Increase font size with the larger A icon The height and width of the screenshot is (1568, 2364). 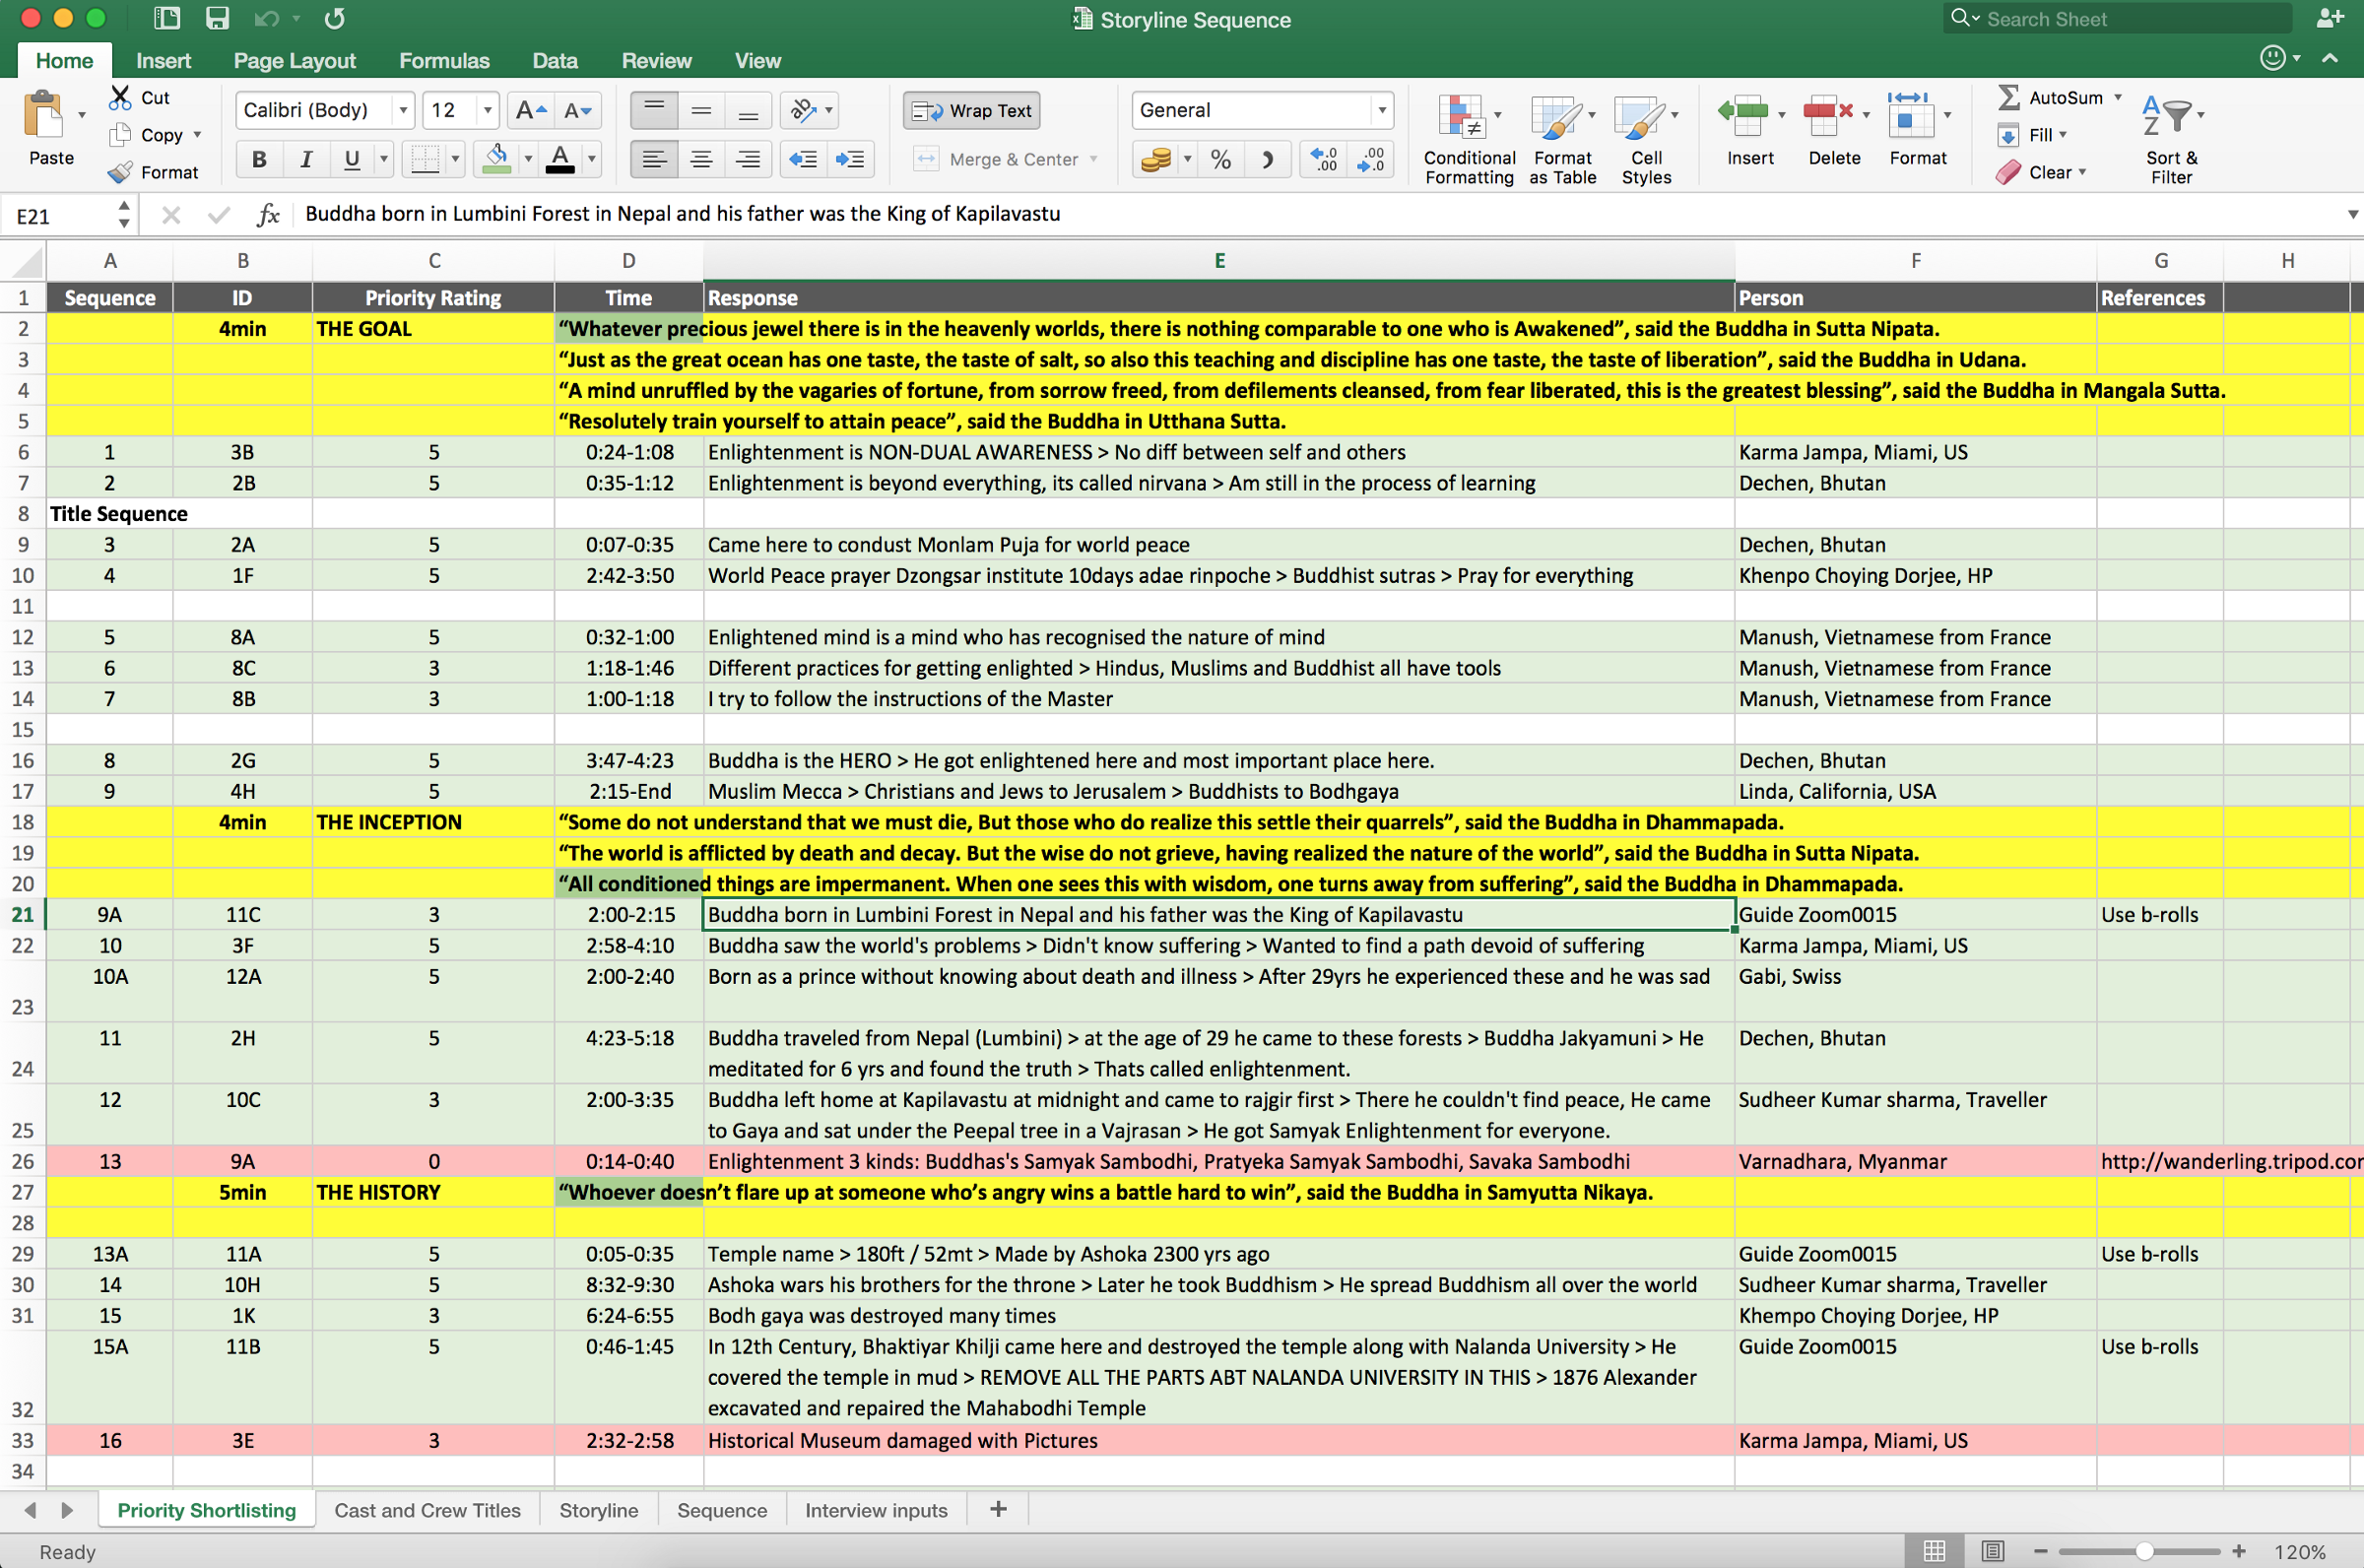530,110
